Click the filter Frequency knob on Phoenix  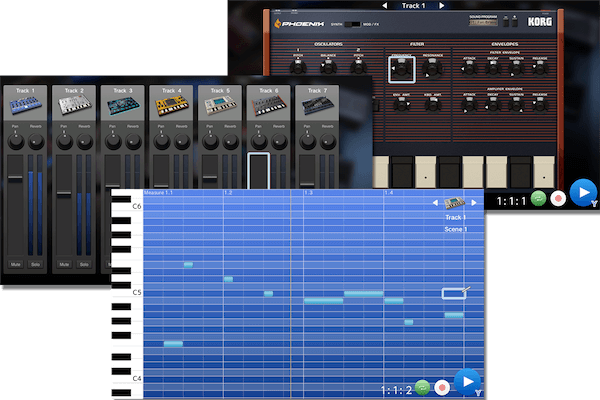tap(401, 68)
